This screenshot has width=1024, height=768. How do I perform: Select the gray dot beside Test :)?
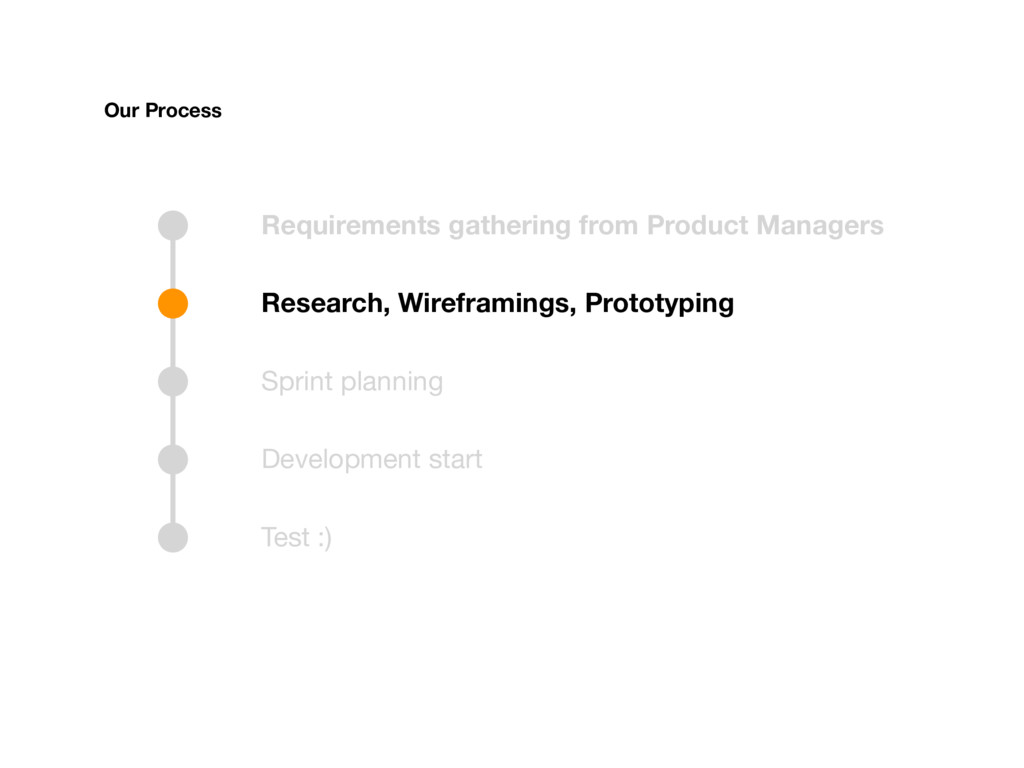click(x=173, y=537)
